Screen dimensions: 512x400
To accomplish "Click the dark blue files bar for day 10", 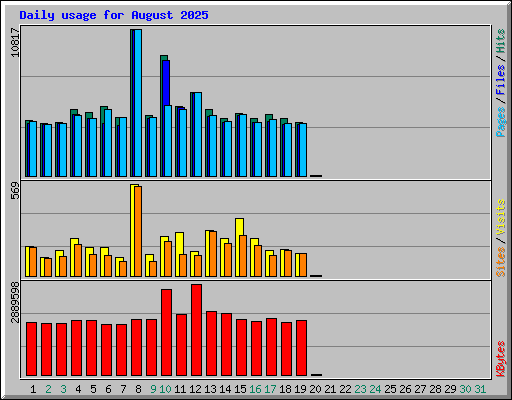I will click(166, 83).
